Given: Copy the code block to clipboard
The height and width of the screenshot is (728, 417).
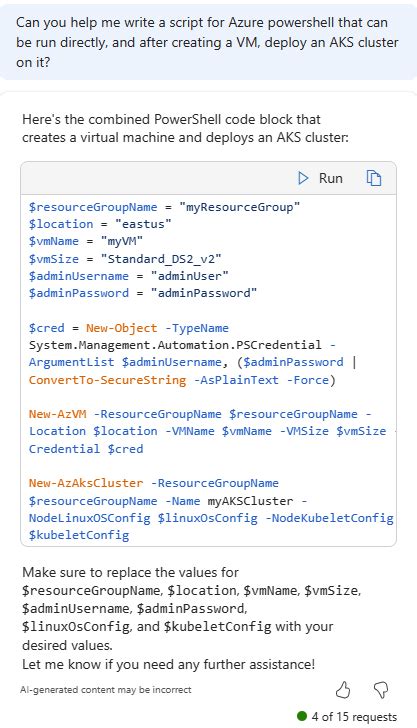Looking at the screenshot, I should 374,178.
